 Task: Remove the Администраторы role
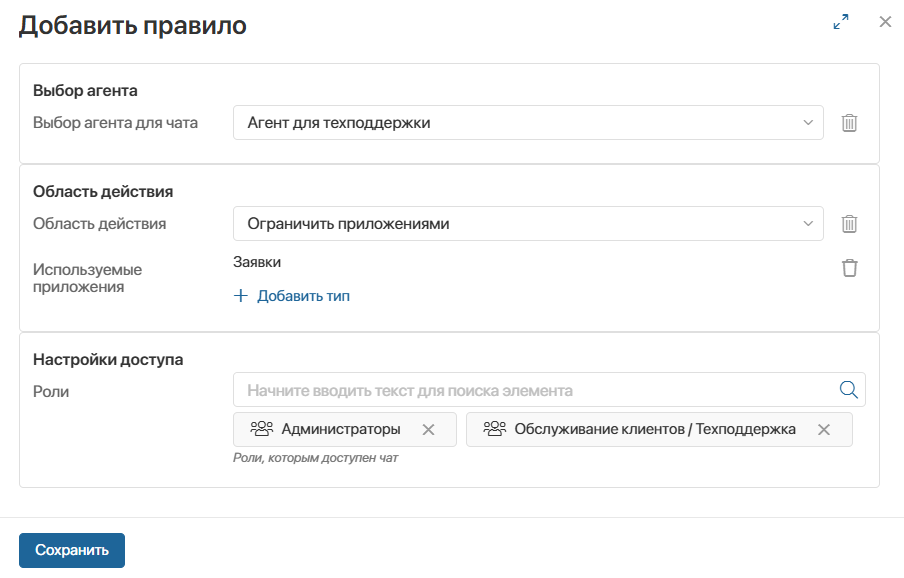(x=428, y=429)
